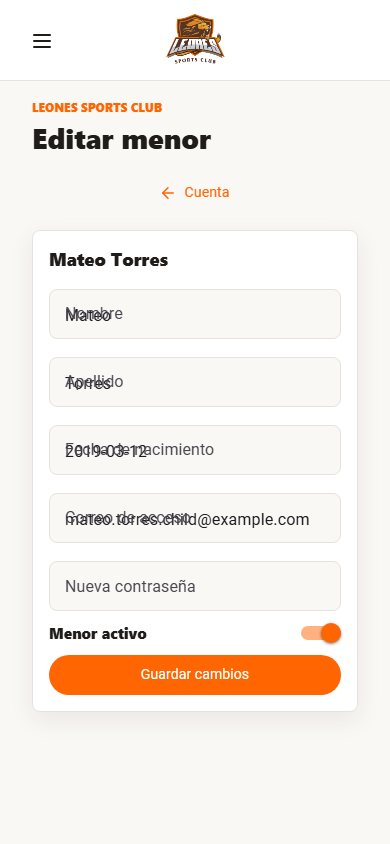Click the Leones Sports Club logo
390x844 pixels.
click(x=195, y=40)
